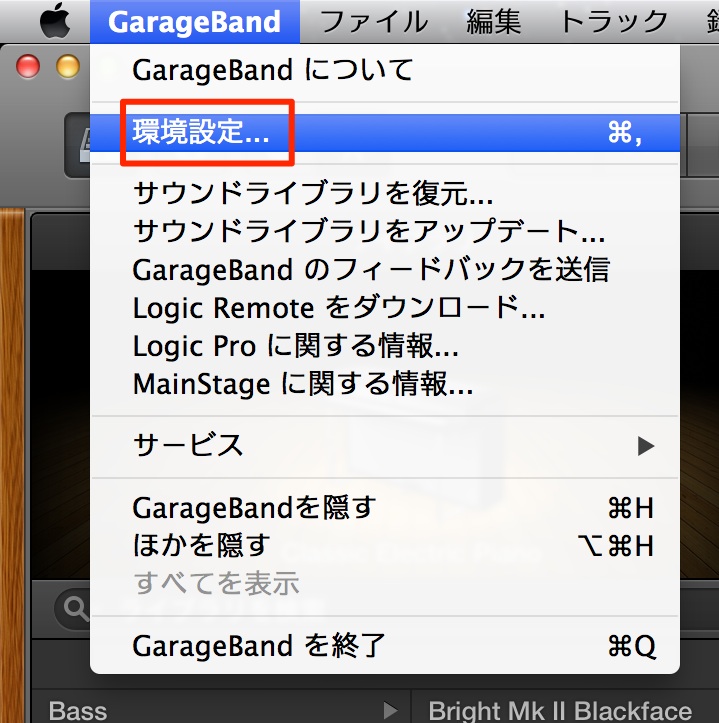Select GarageBand を終了
Viewport: 719px width, 723px height.
point(385,646)
